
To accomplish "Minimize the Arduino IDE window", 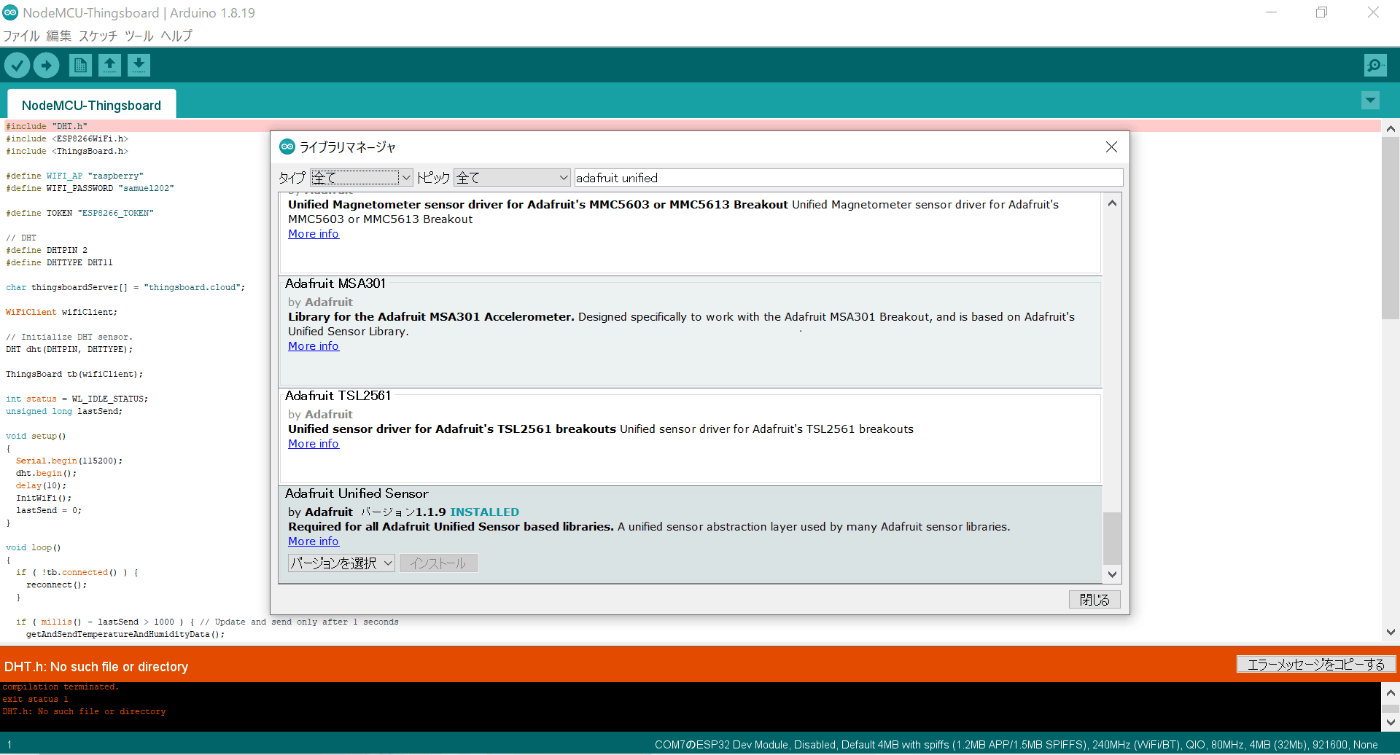I will (1271, 12).
